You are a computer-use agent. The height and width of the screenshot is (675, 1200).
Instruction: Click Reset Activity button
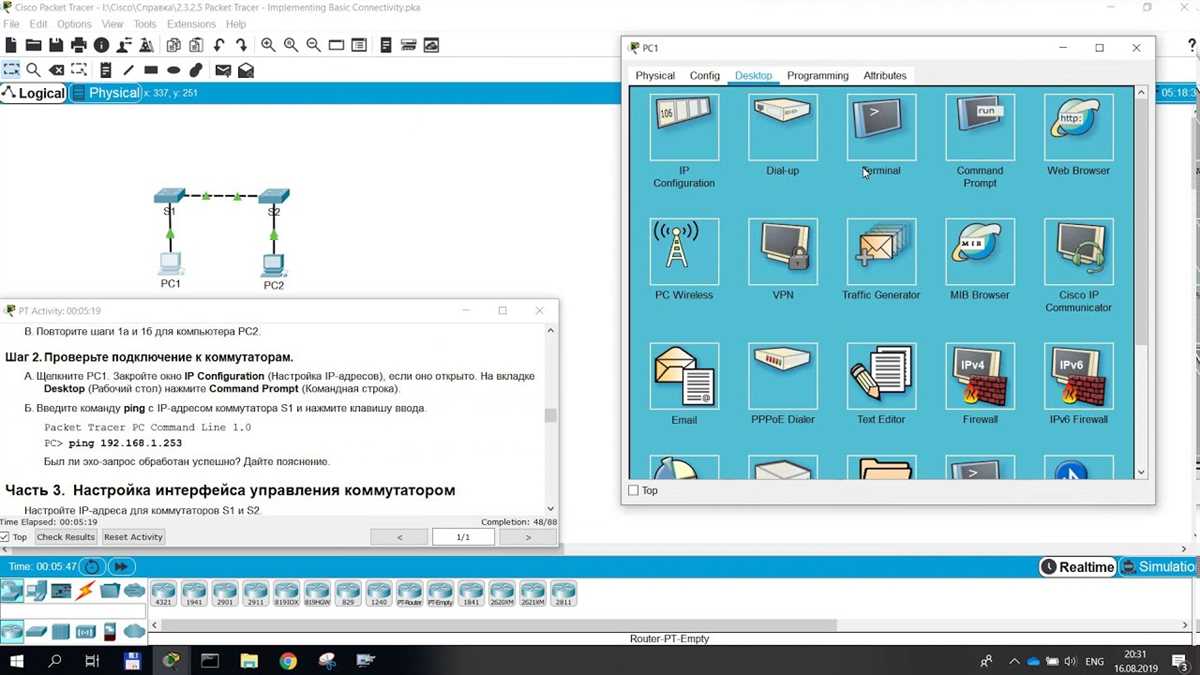click(x=133, y=537)
